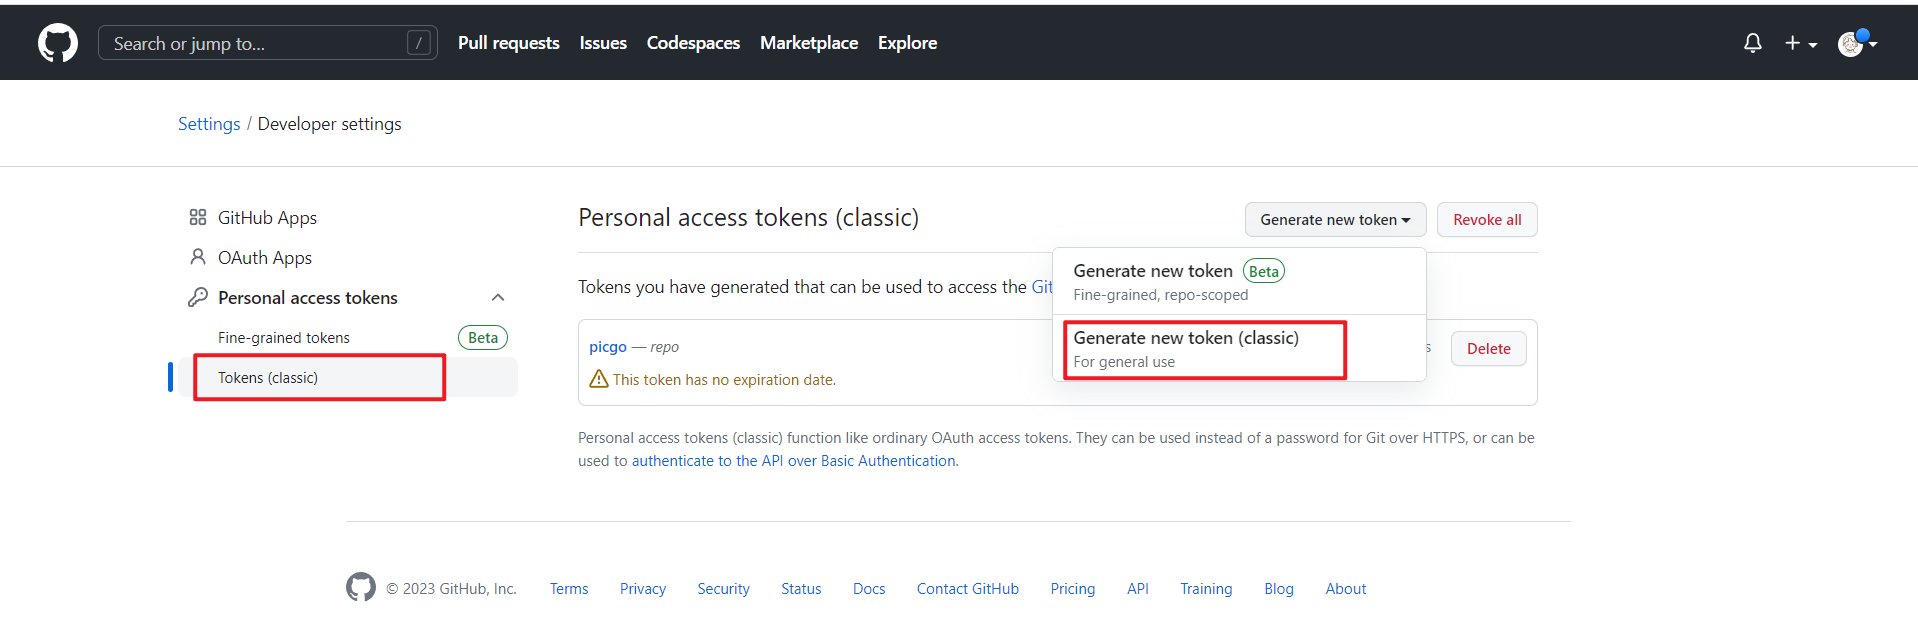Open Terms footer link
The height and width of the screenshot is (640, 1918).
[x=569, y=589]
